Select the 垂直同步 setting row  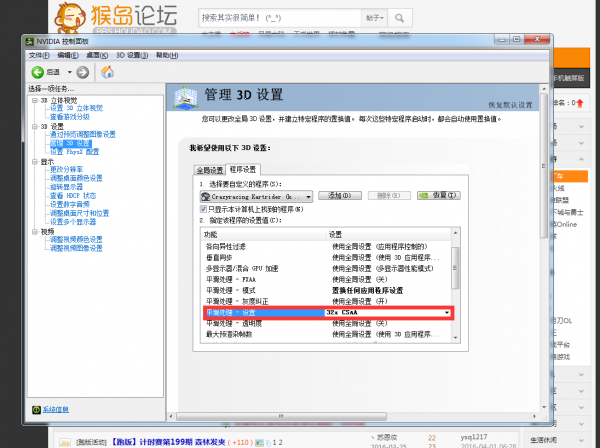326,257
